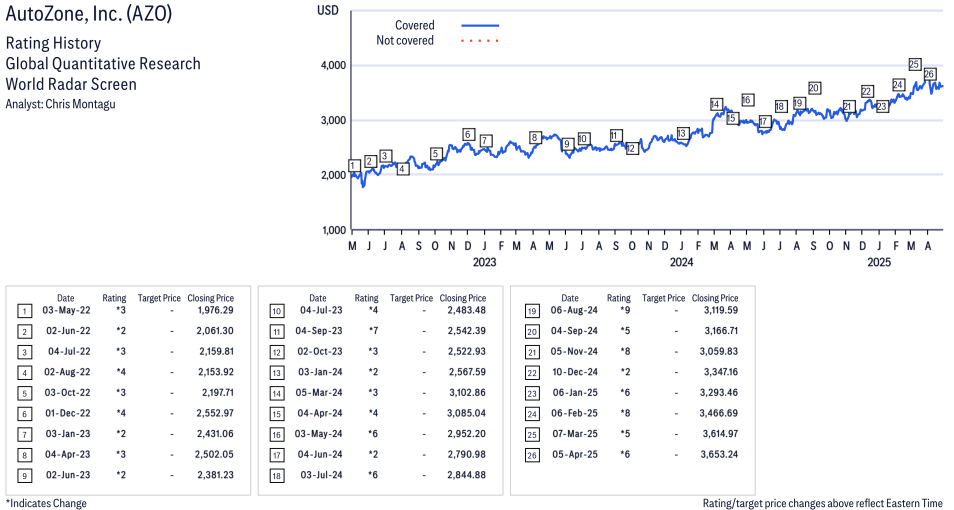Click closing price 3,166.71

tap(721, 331)
